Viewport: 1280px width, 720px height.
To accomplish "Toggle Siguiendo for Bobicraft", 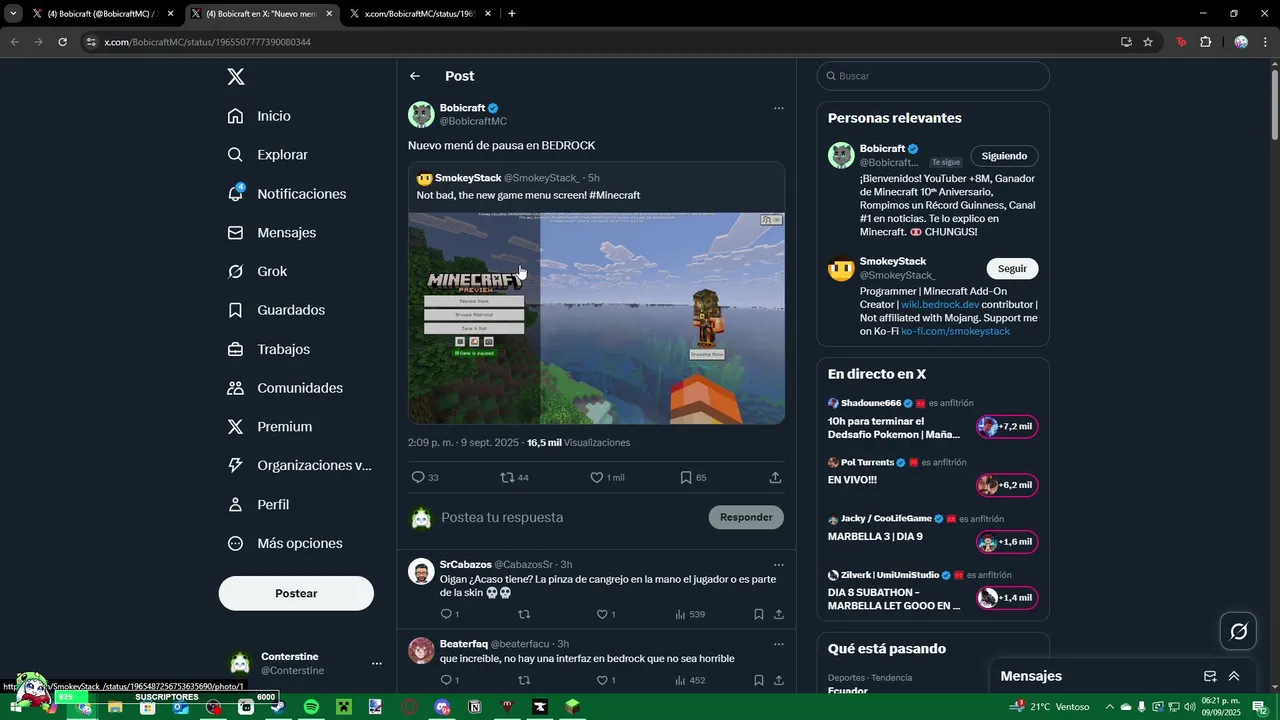I will 1004,156.
